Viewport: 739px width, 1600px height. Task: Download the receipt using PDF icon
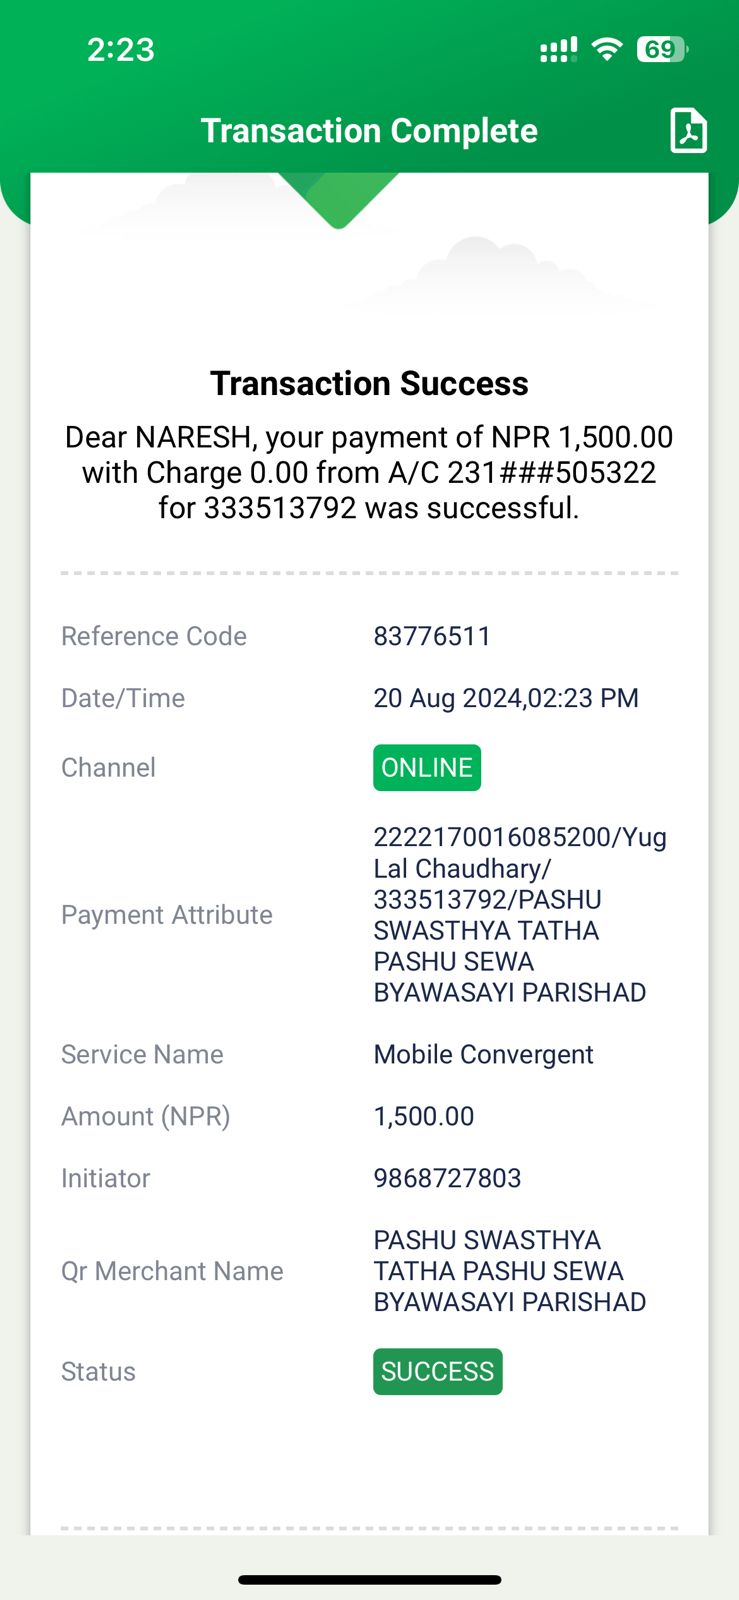688,131
